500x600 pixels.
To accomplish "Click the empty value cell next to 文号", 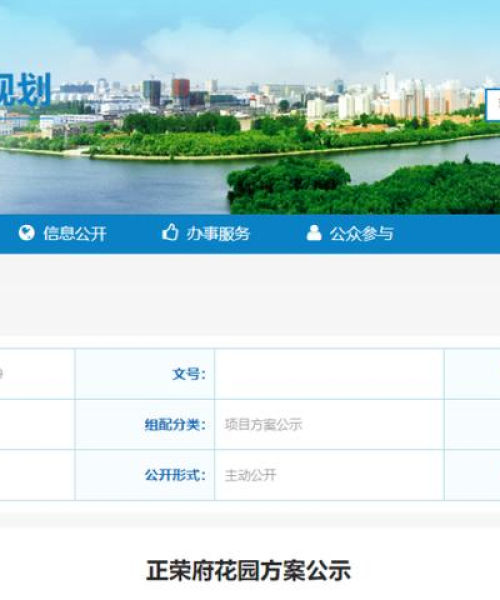I will (x=329, y=374).
